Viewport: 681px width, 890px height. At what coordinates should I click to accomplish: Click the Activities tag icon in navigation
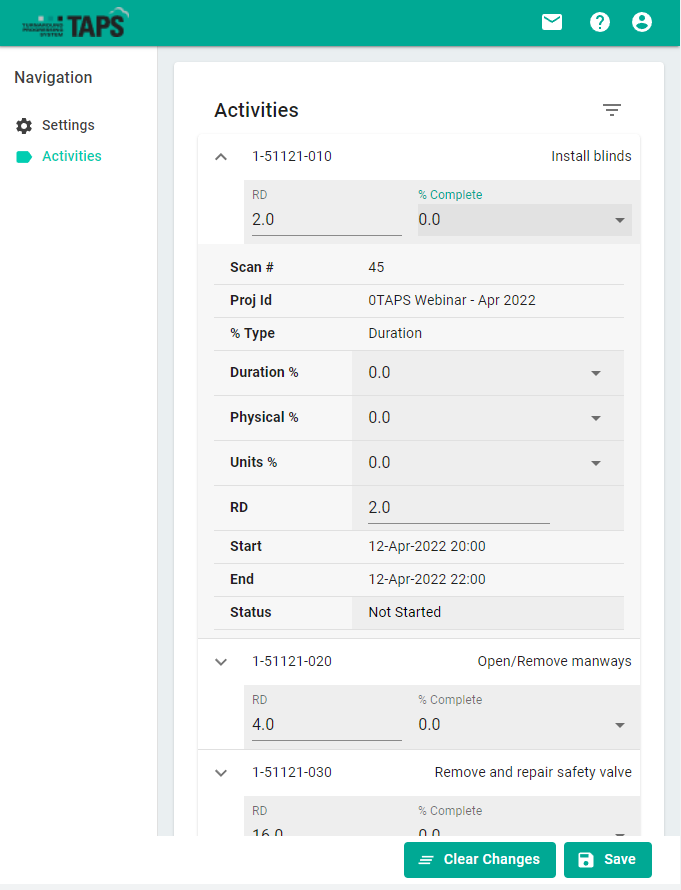[24, 157]
